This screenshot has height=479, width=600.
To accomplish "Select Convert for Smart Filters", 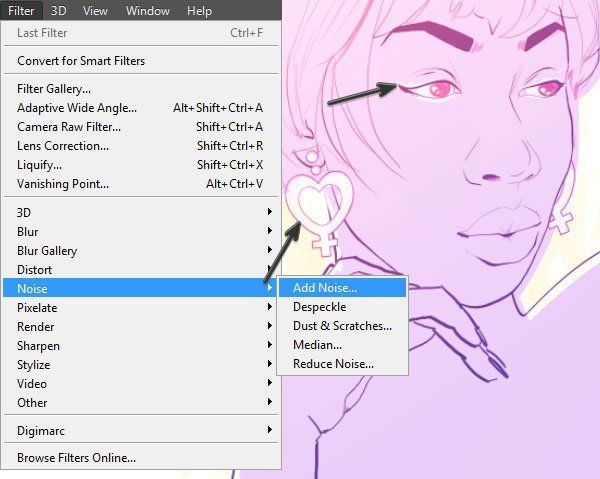I will pyautogui.click(x=140, y=61).
